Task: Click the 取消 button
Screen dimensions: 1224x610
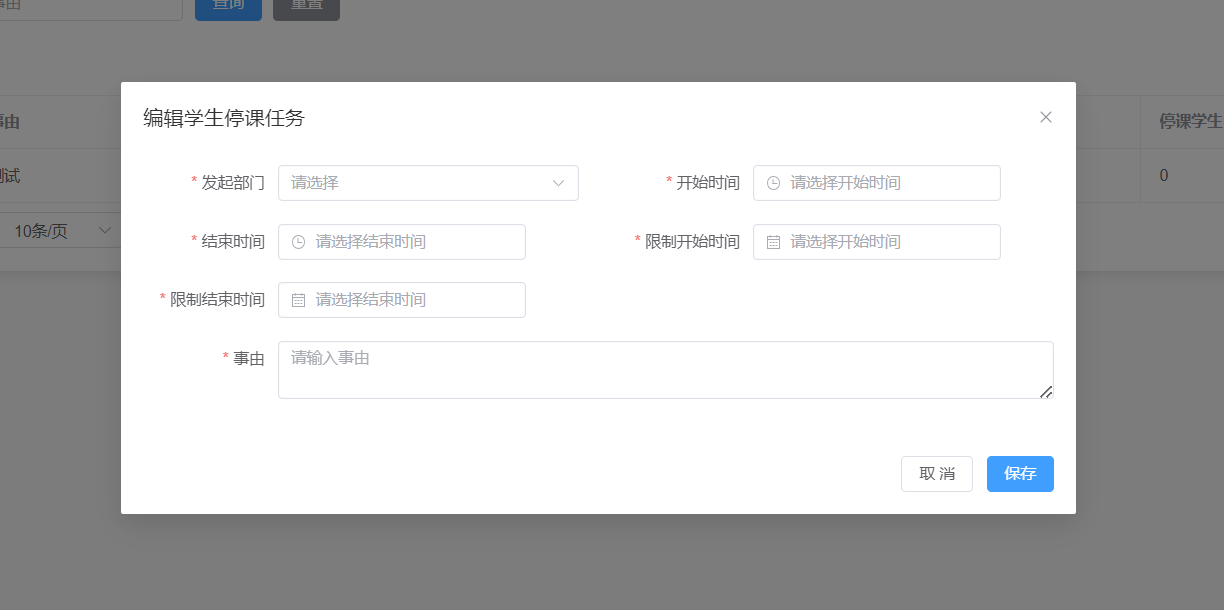Action: 937,474
